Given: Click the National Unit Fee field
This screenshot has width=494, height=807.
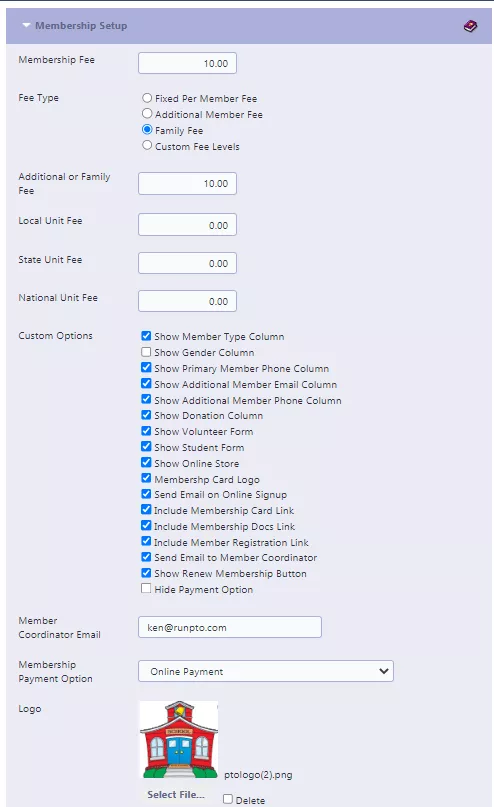Looking at the screenshot, I should pyautogui.click(x=187, y=301).
